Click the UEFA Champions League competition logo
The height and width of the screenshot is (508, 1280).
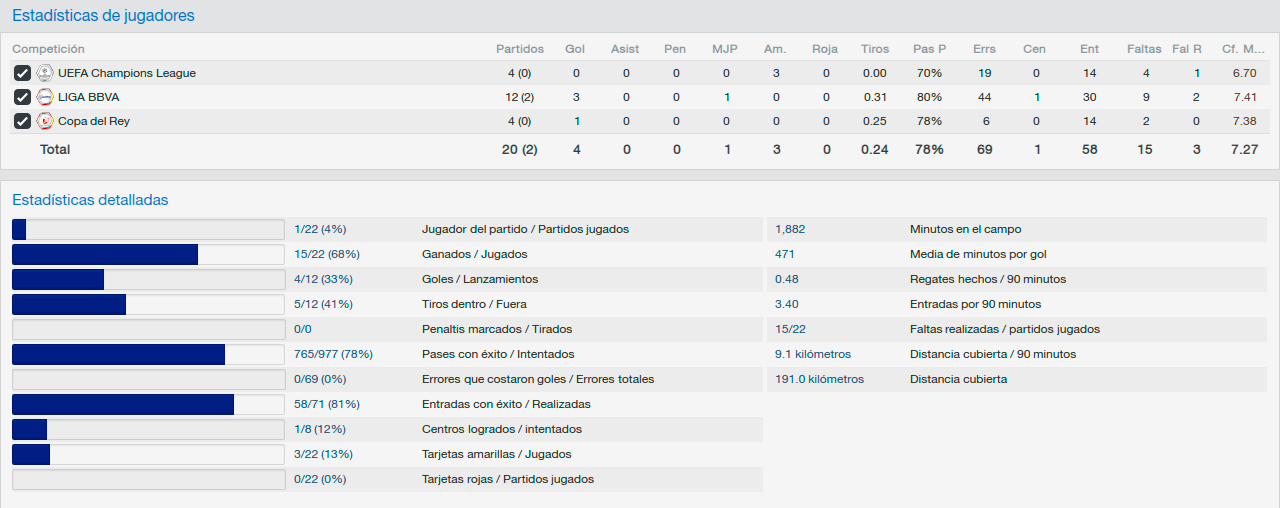tap(44, 73)
